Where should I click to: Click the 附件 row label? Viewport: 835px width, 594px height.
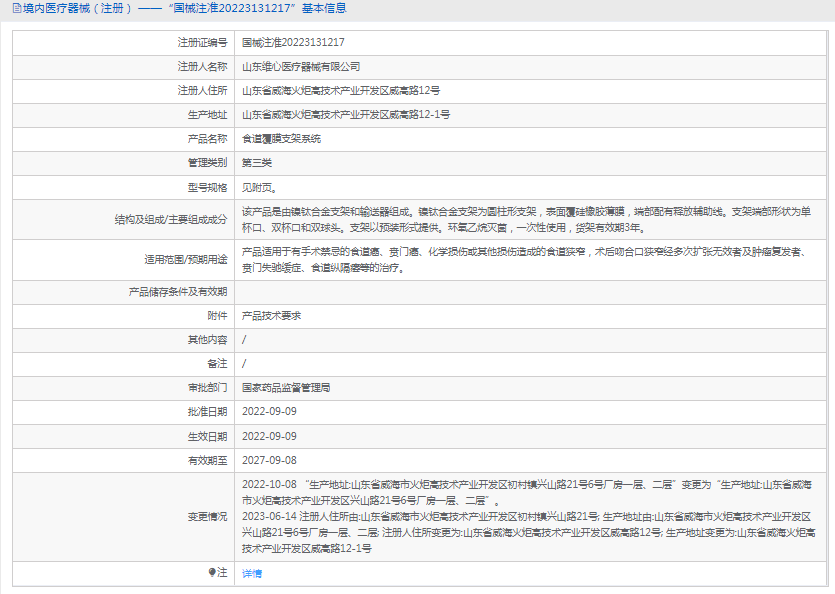217,316
